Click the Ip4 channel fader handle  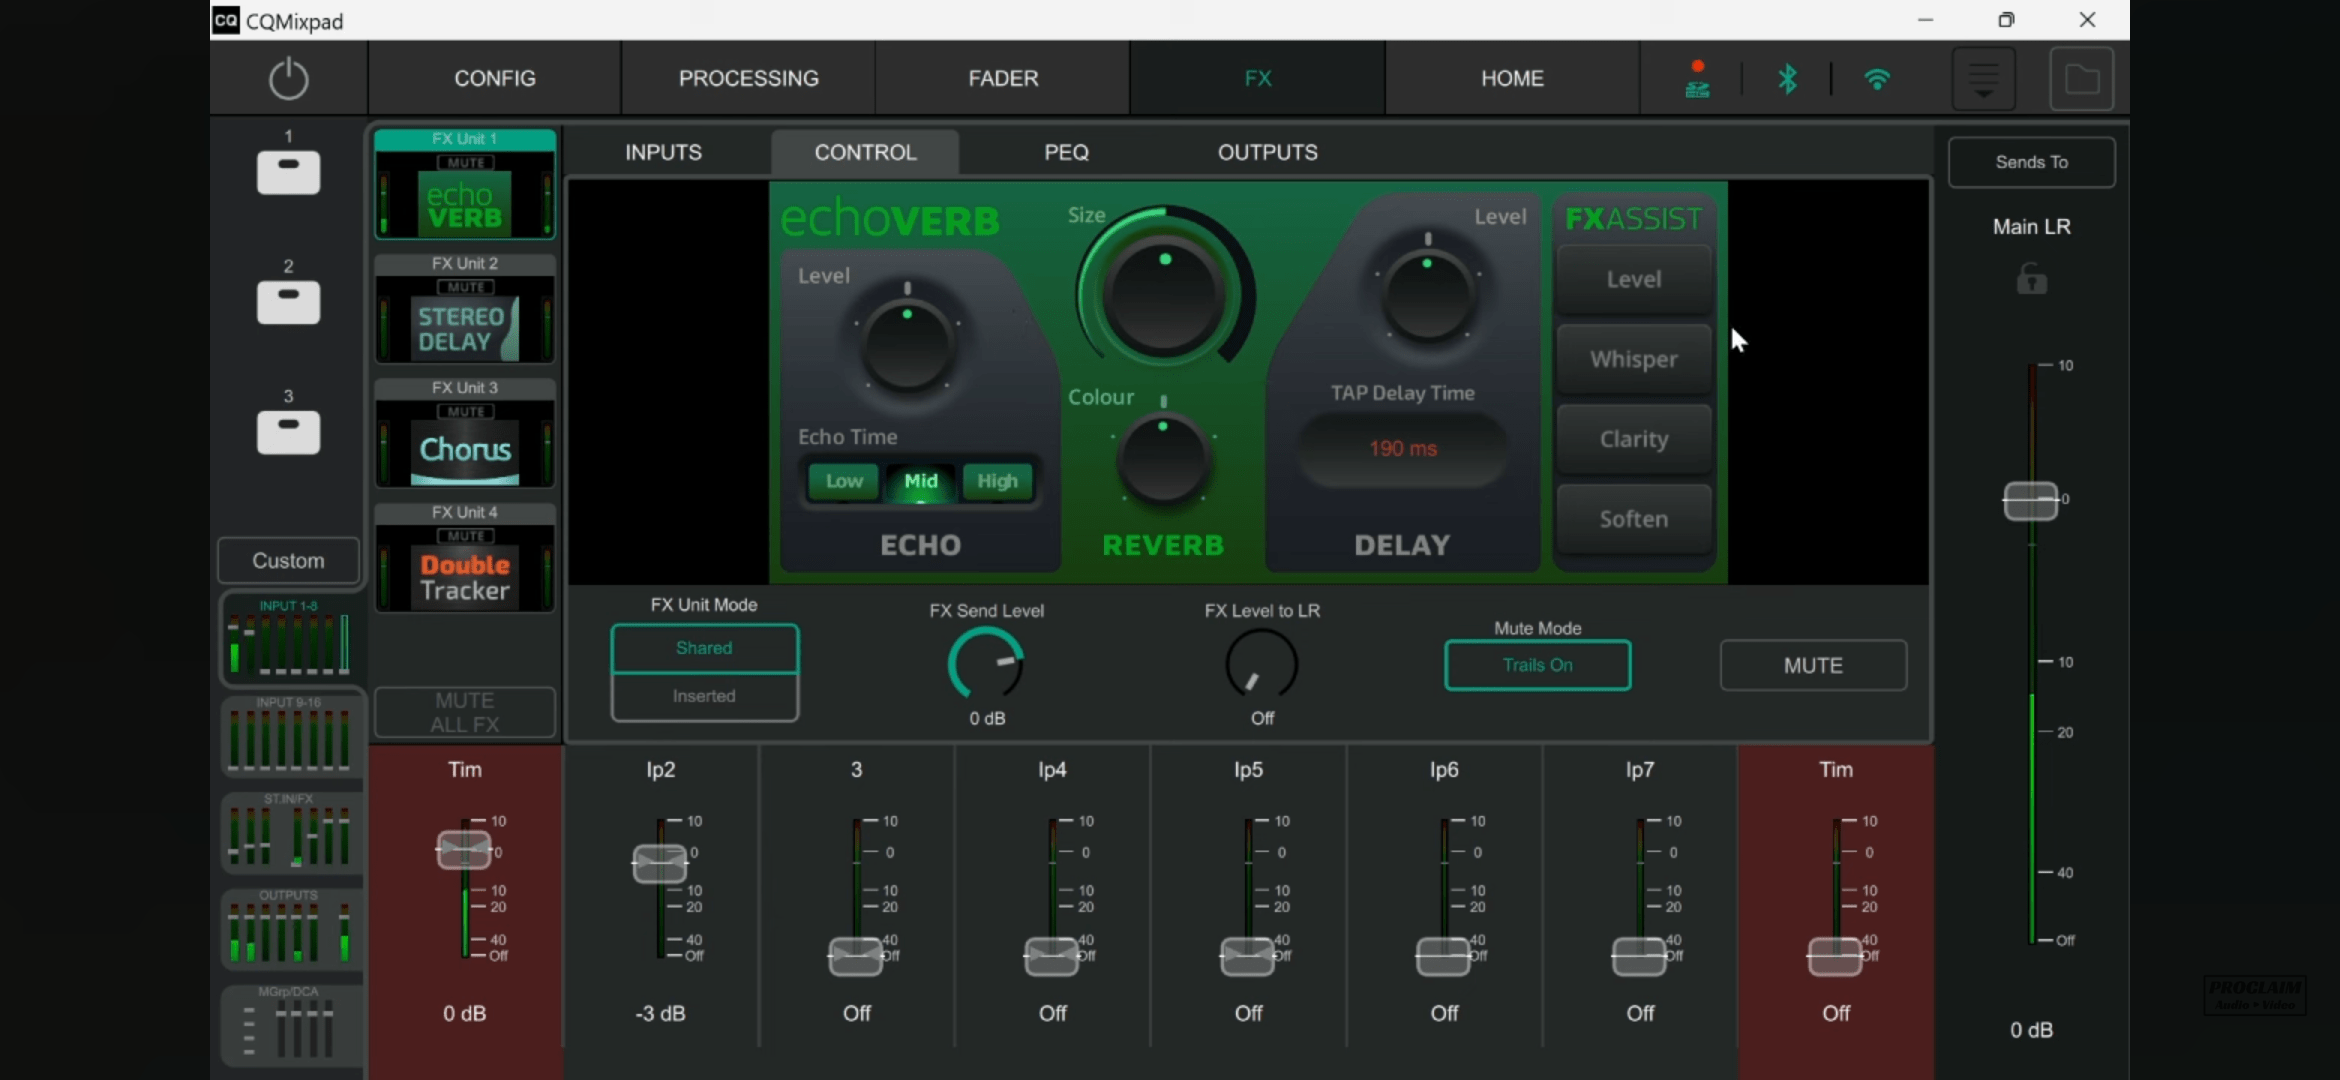coord(1052,956)
